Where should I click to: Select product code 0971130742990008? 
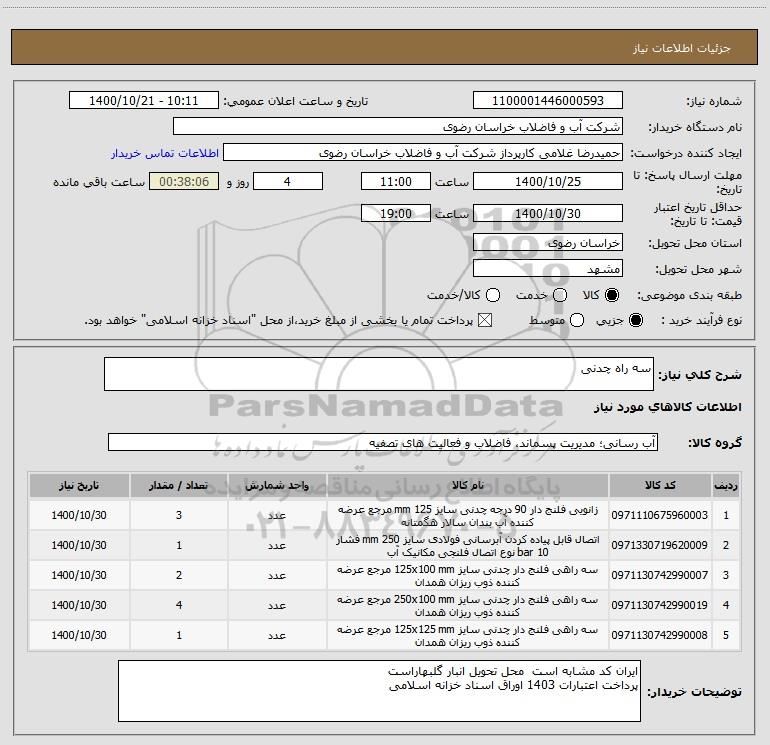tap(660, 635)
